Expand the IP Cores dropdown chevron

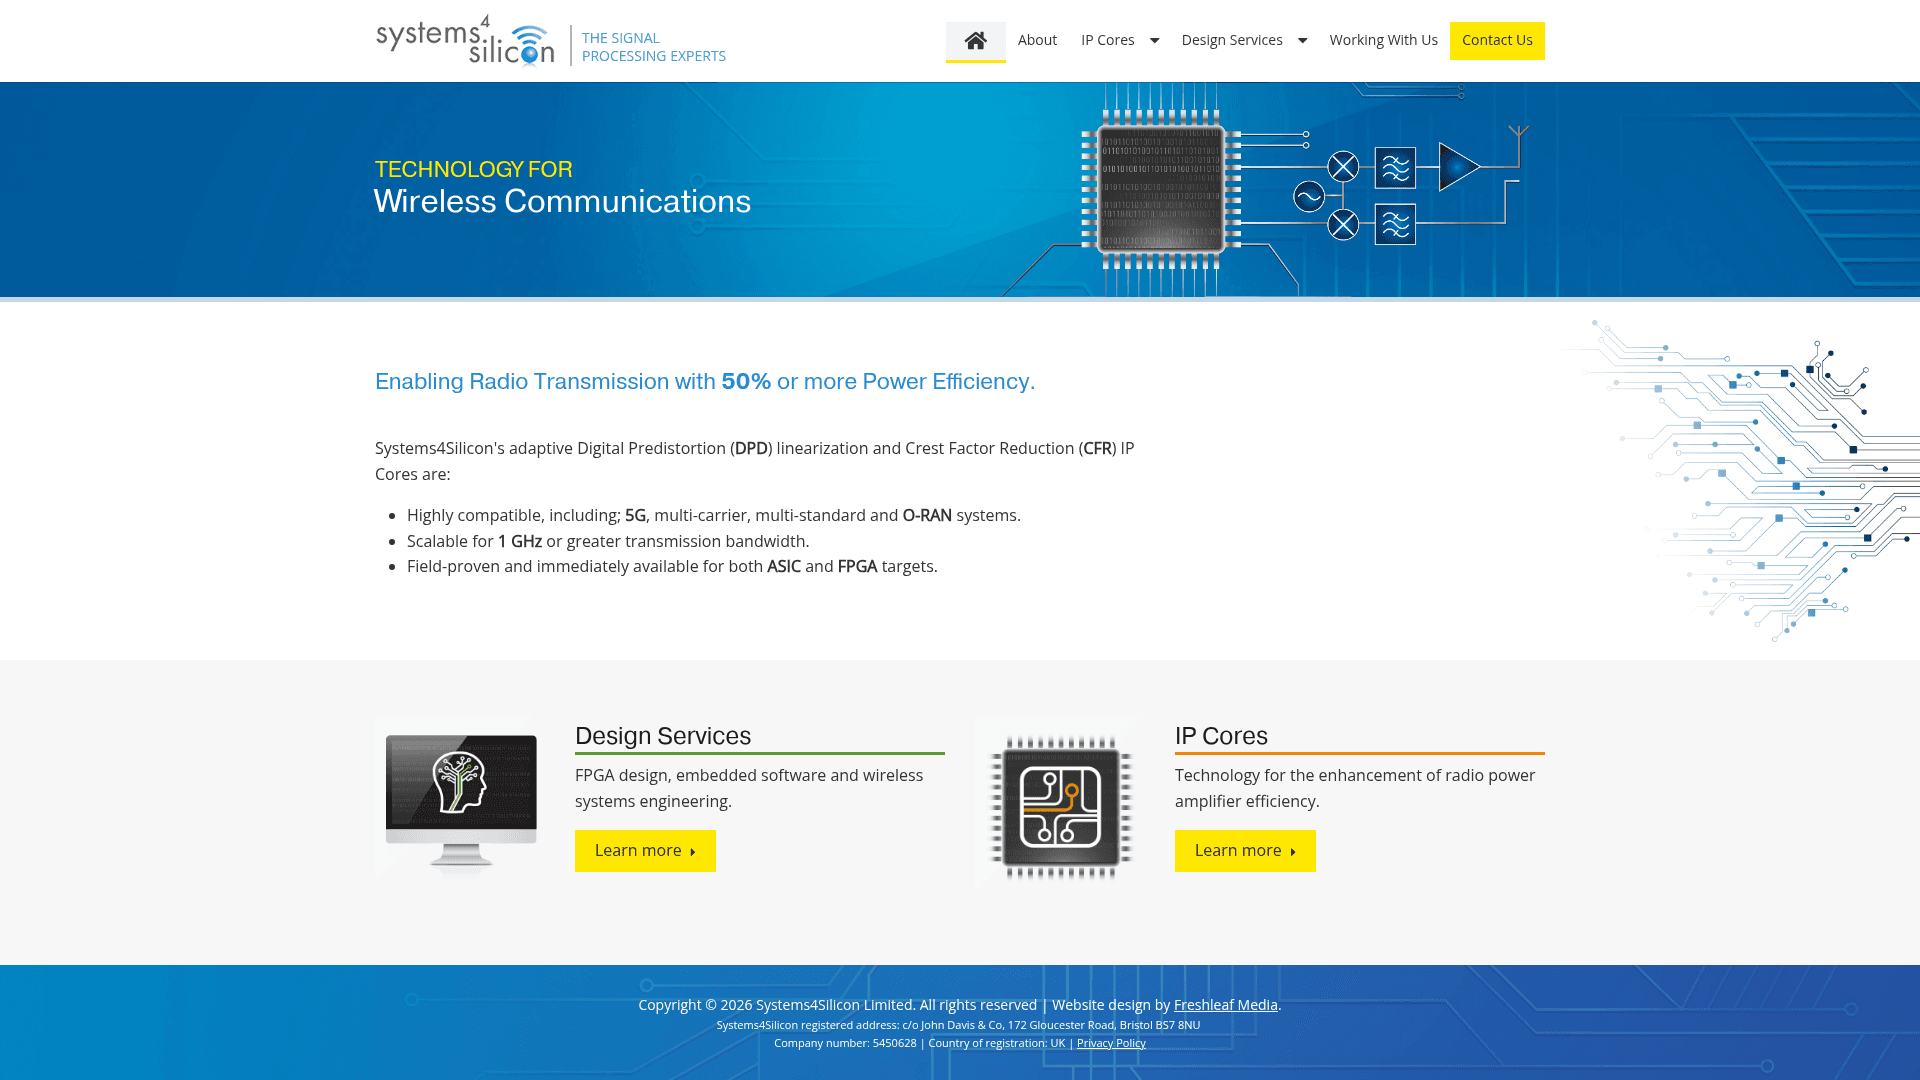pos(1154,40)
